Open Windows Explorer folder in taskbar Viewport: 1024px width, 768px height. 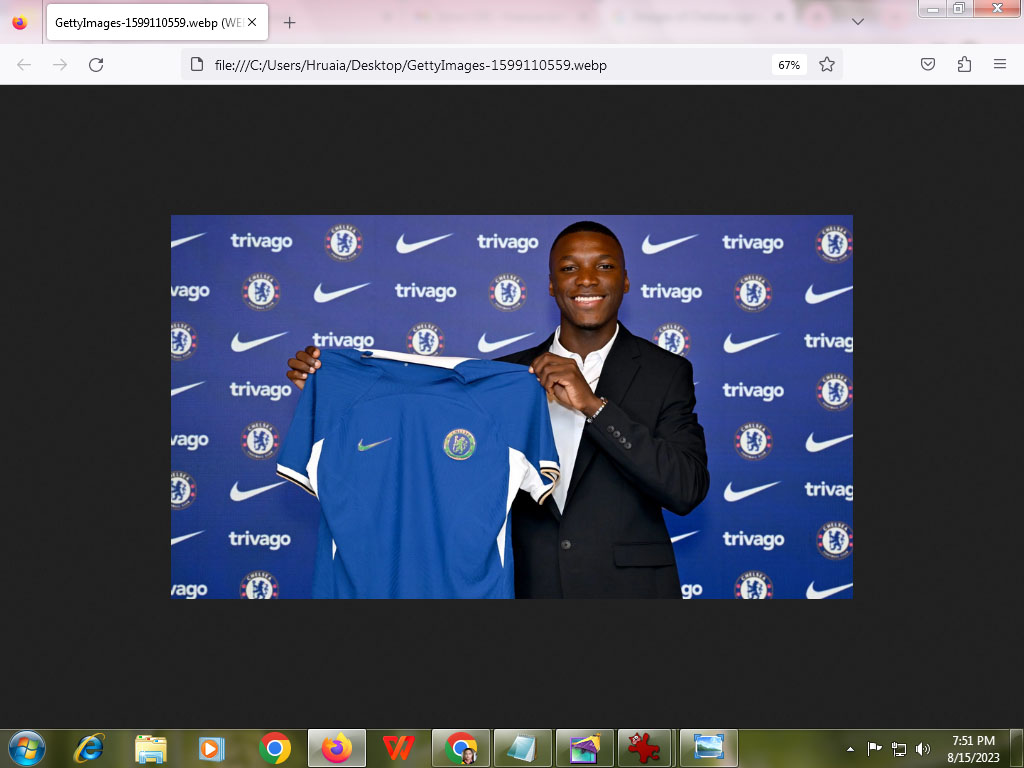click(x=151, y=747)
